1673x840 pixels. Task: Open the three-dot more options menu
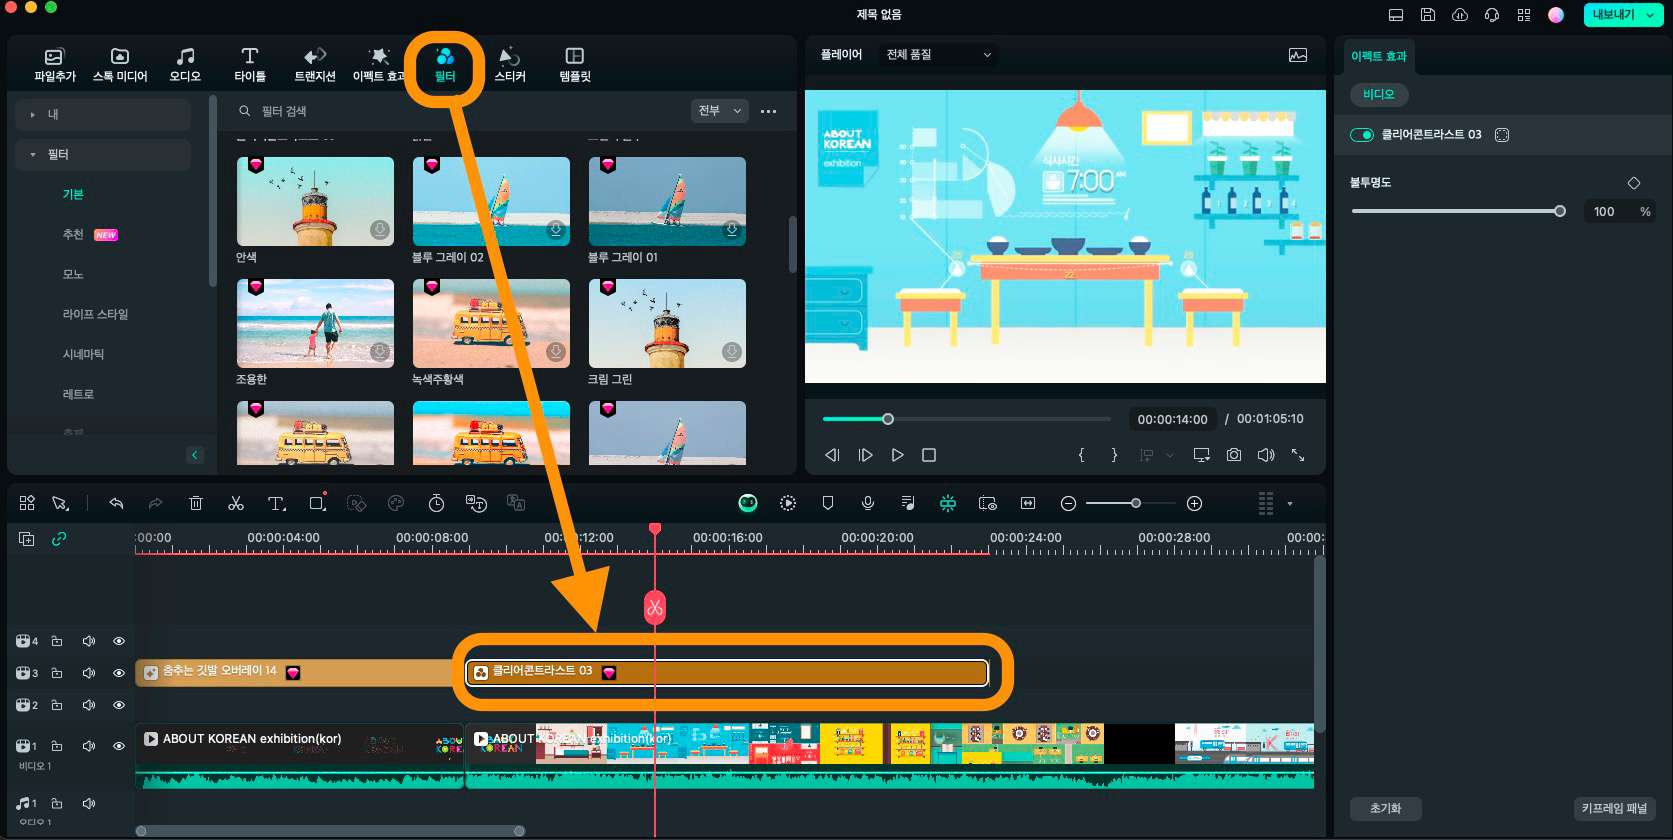pyautogui.click(x=768, y=111)
